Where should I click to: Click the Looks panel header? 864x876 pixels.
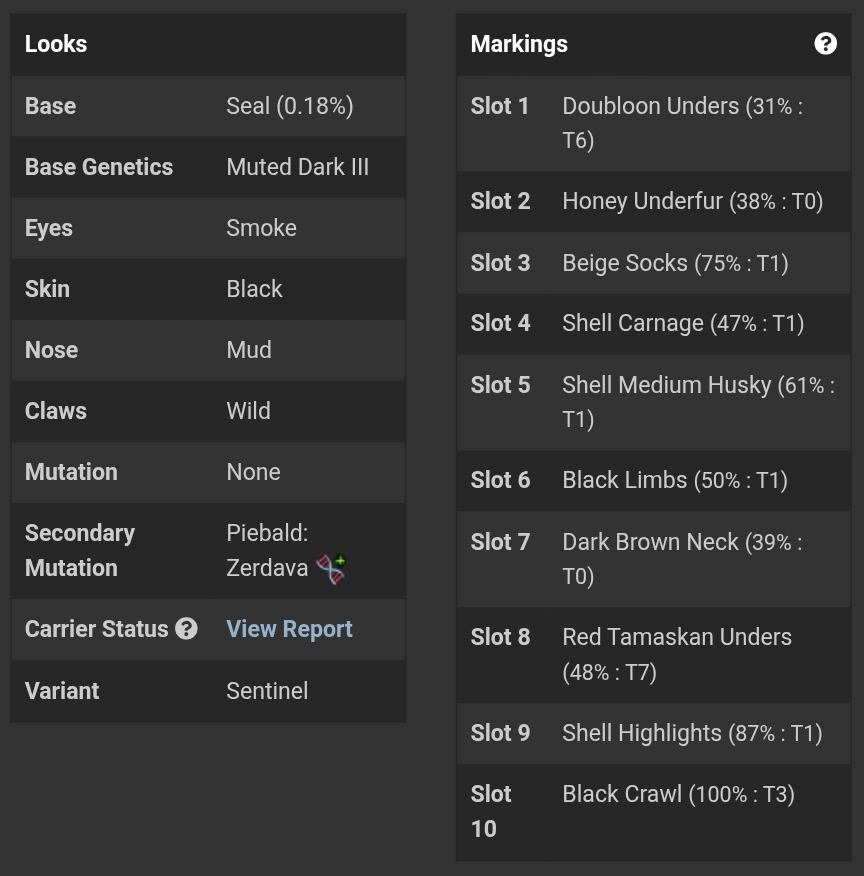(x=208, y=44)
